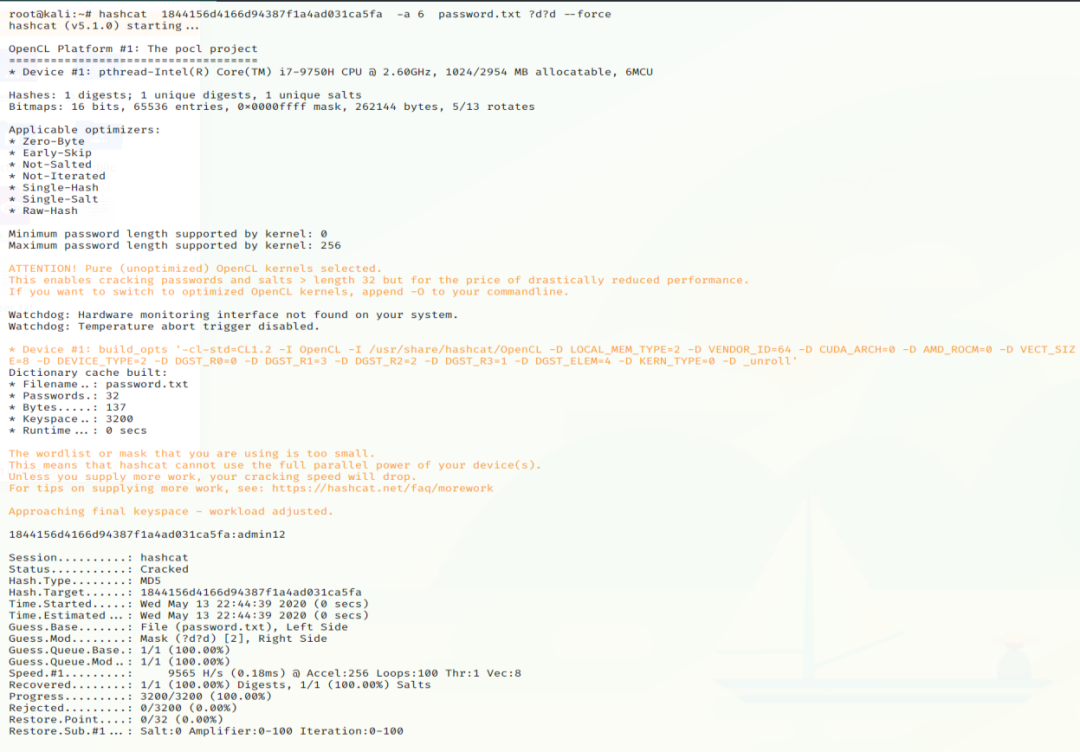Image resolution: width=1080 pixels, height=752 pixels.
Task: Click the Progress 3200/3200 line
Action: click(x=140, y=696)
